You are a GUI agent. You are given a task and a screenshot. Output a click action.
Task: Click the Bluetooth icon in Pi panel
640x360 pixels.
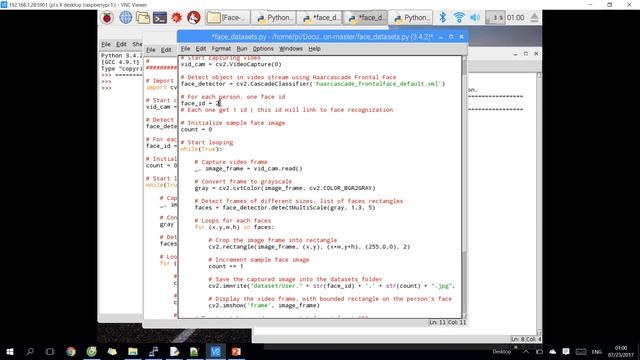pos(443,18)
